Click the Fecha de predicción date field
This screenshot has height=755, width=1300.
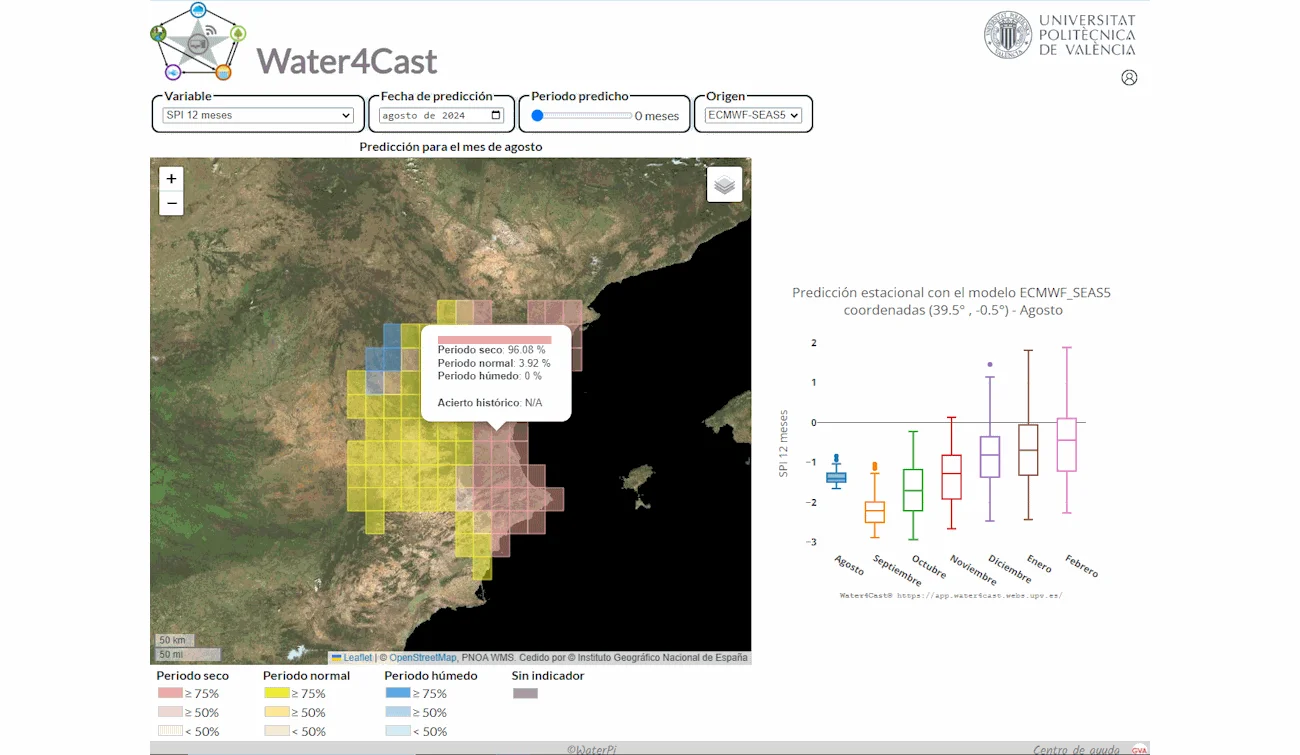tap(441, 115)
